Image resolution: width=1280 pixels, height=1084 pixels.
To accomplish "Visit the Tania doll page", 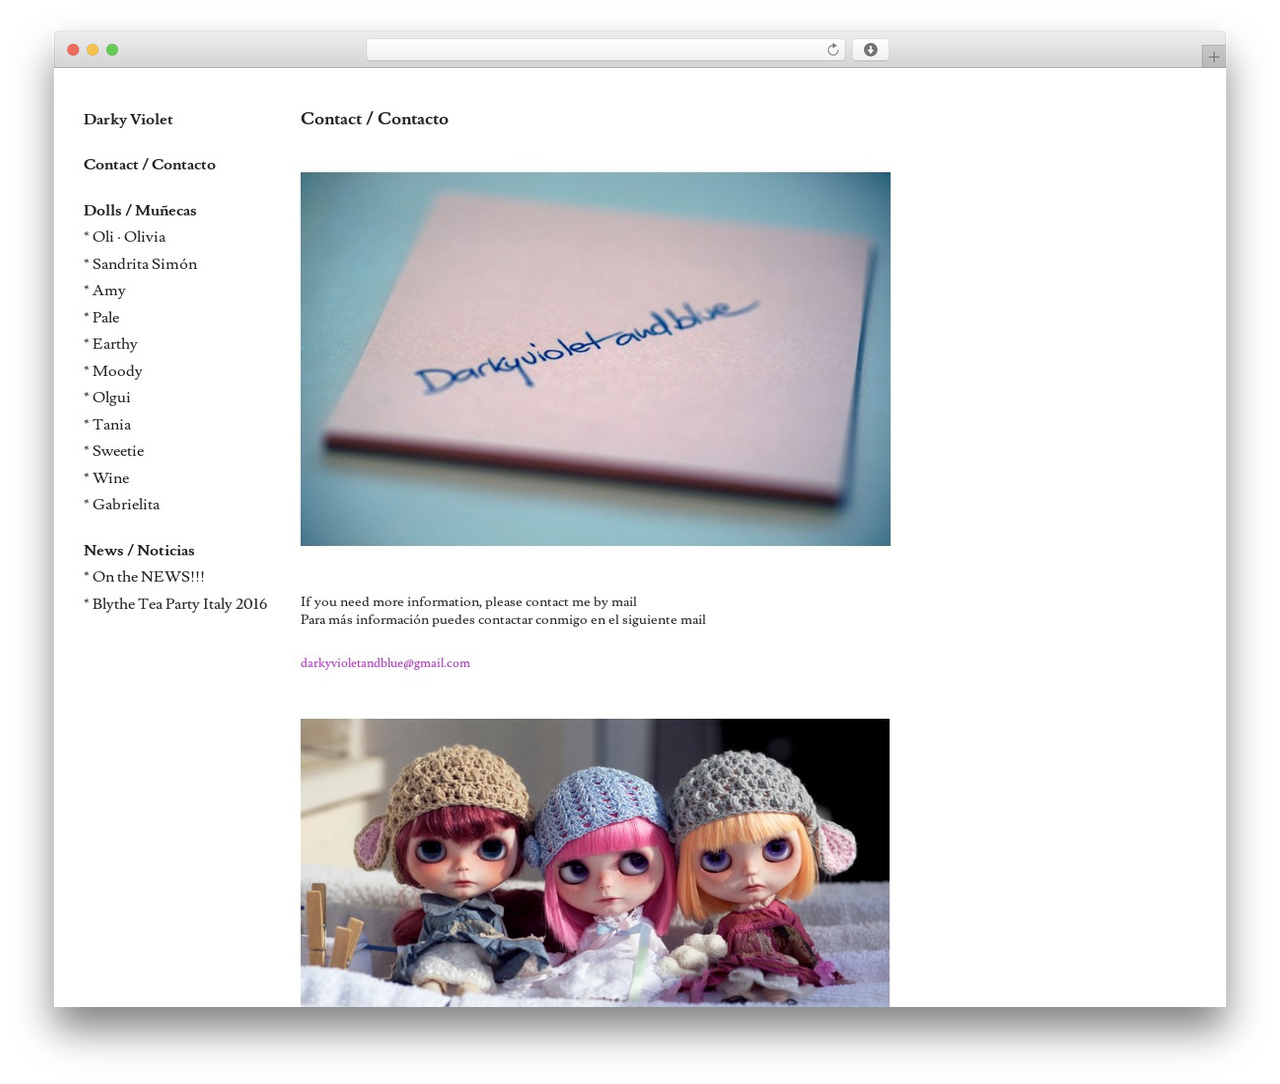I will [108, 424].
